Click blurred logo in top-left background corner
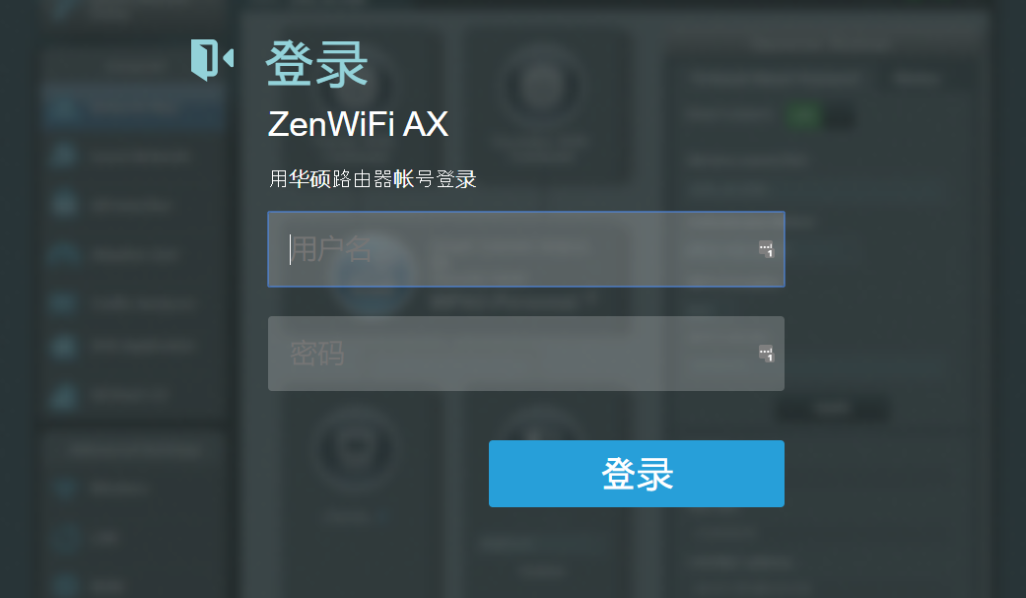Screen dimensions: 1026x598 point(64,9)
